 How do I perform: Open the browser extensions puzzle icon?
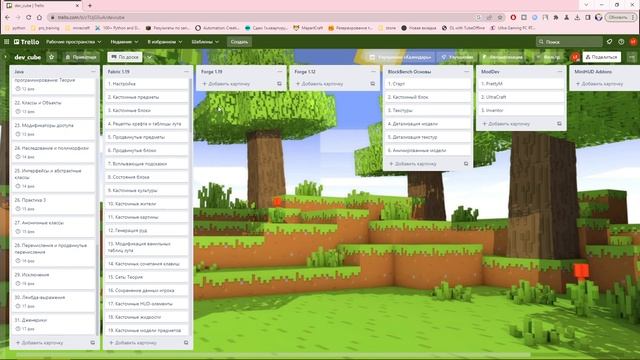(x=556, y=17)
